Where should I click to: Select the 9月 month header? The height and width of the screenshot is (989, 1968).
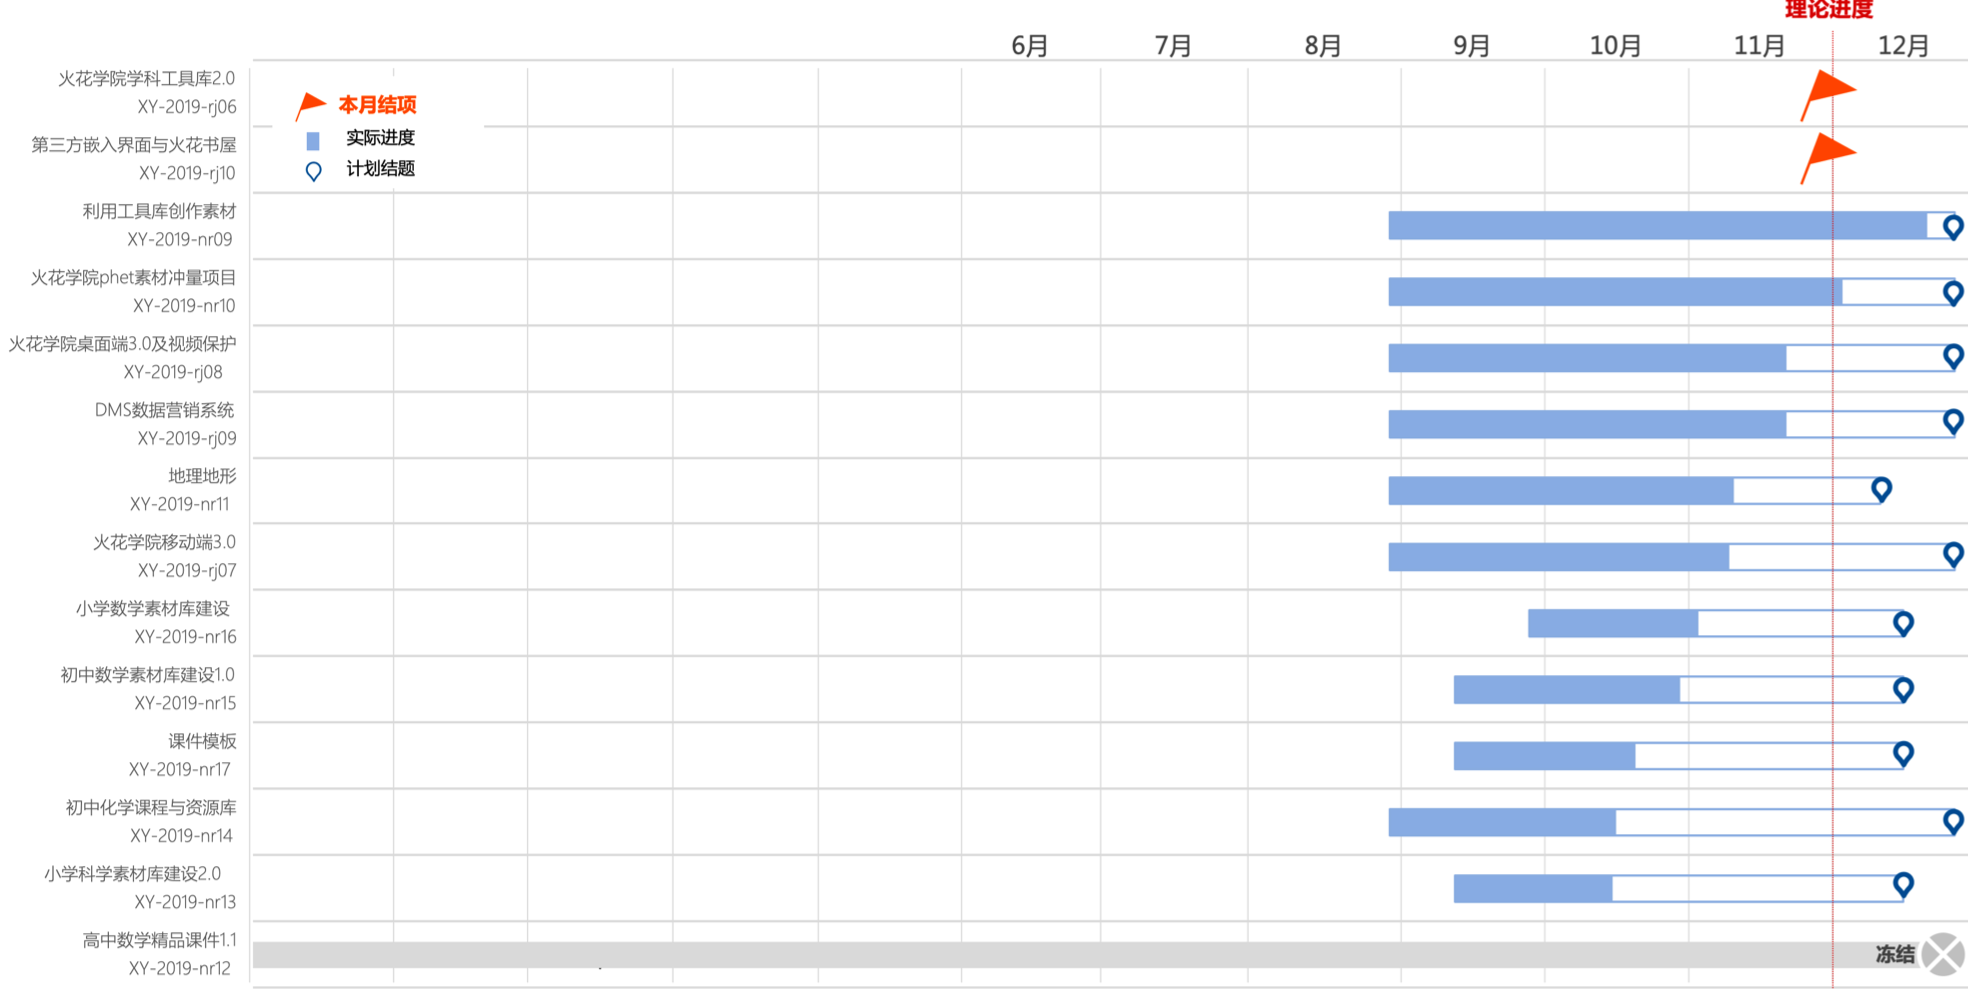click(x=1471, y=46)
